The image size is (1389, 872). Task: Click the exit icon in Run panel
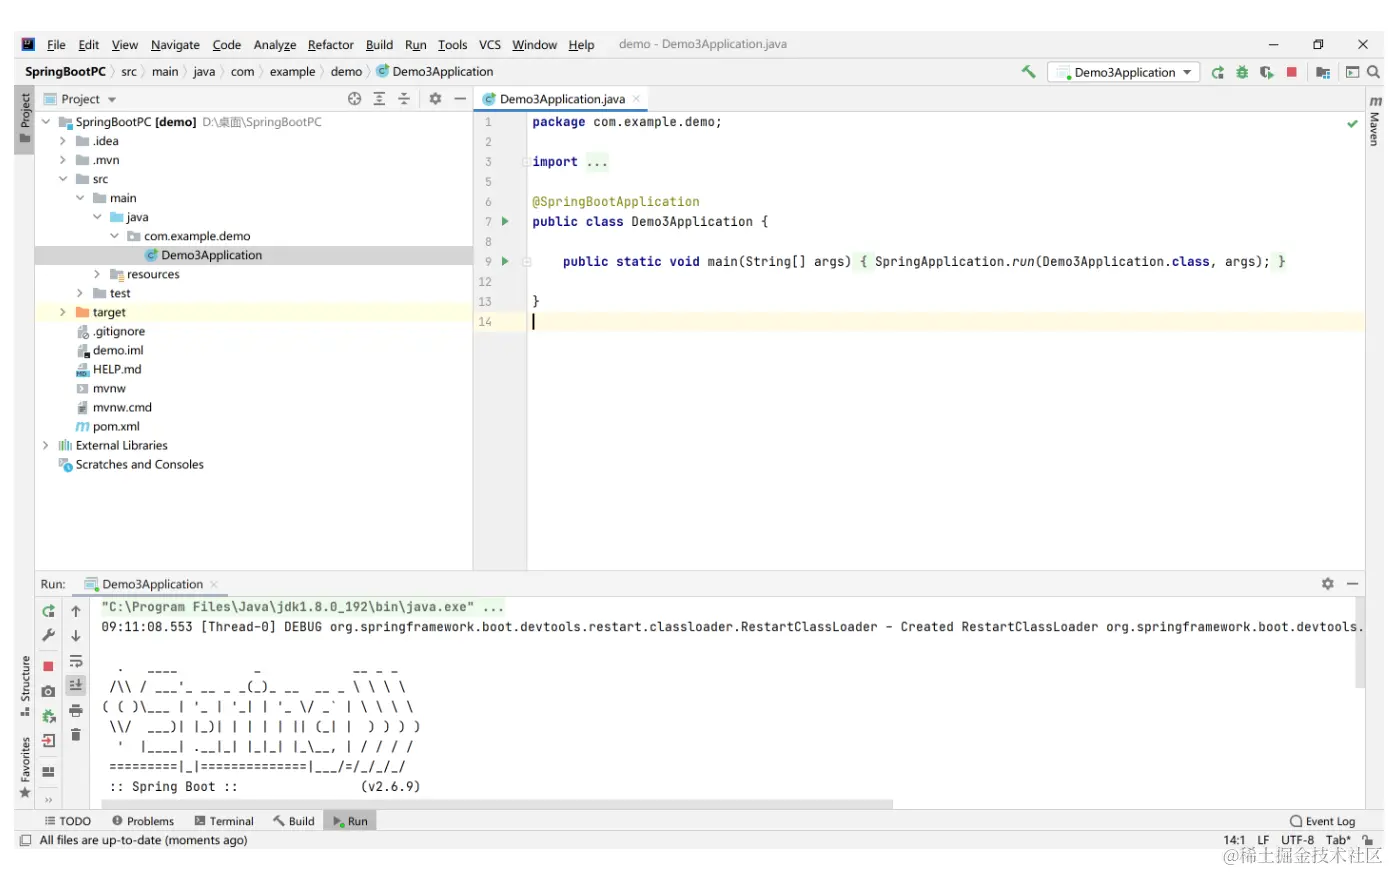48,741
